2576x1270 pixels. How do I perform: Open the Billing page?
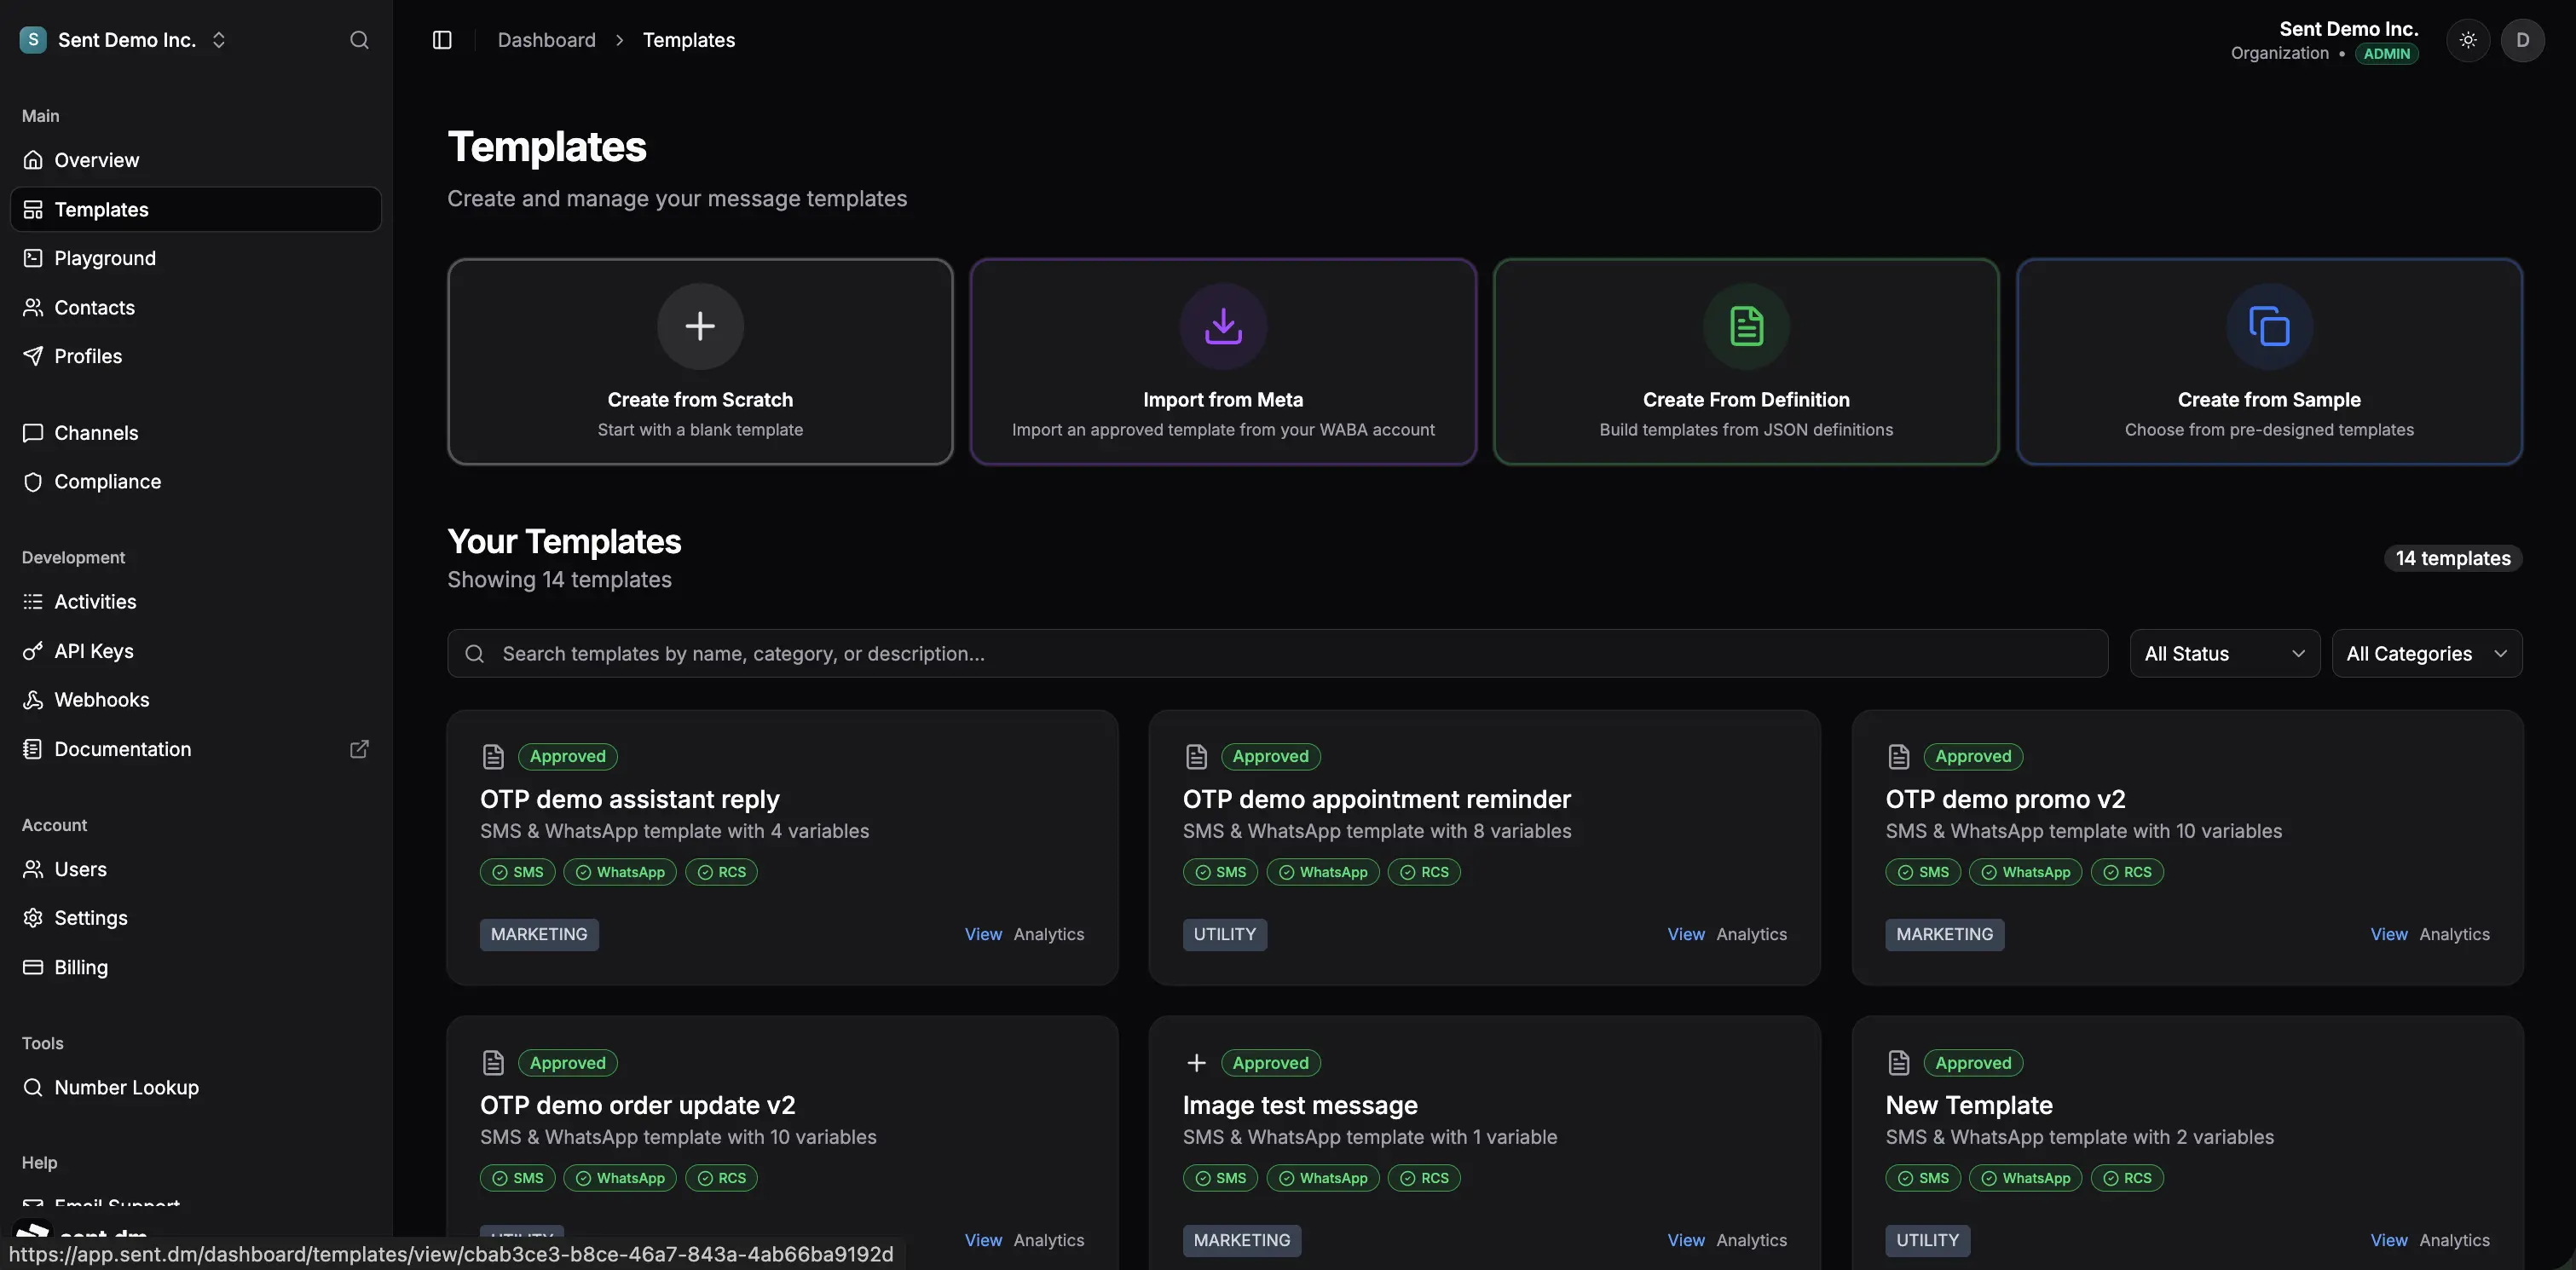(195, 967)
